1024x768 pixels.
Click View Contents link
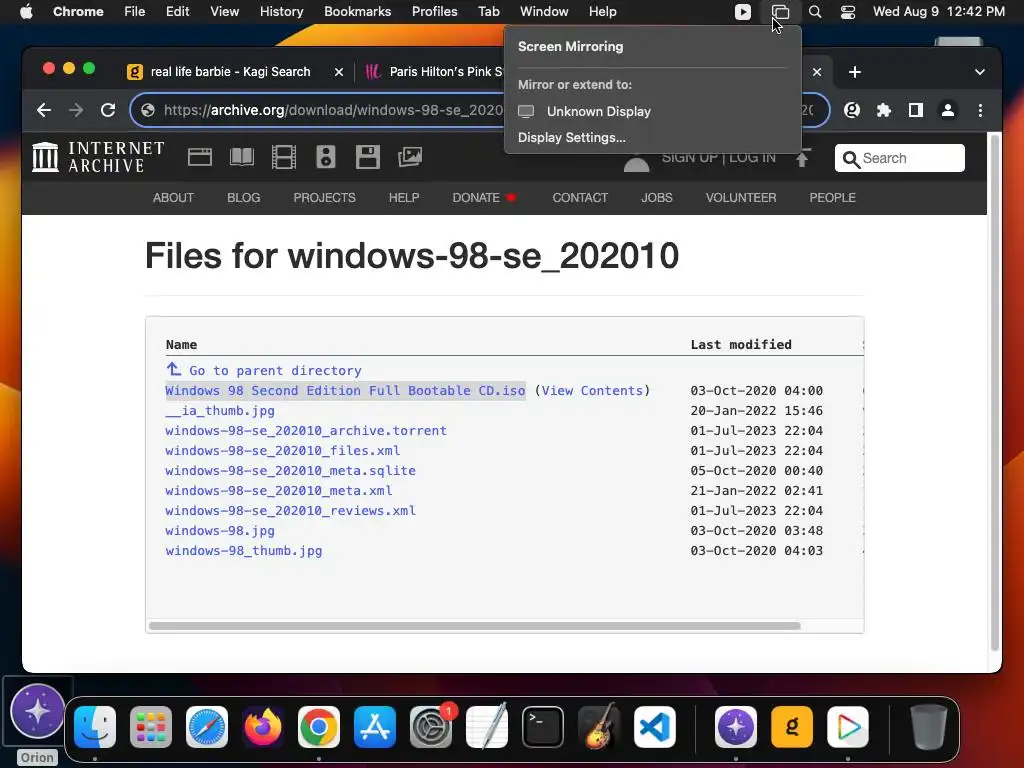tap(592, 391)
